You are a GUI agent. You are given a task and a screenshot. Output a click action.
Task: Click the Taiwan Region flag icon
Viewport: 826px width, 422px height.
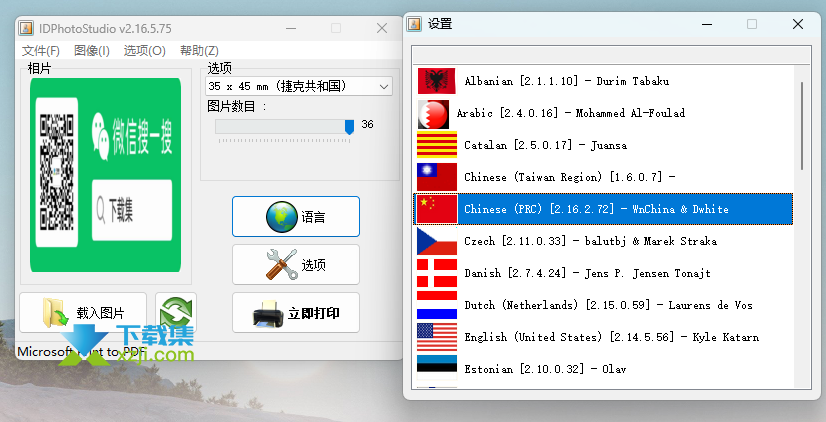[437, 177]
